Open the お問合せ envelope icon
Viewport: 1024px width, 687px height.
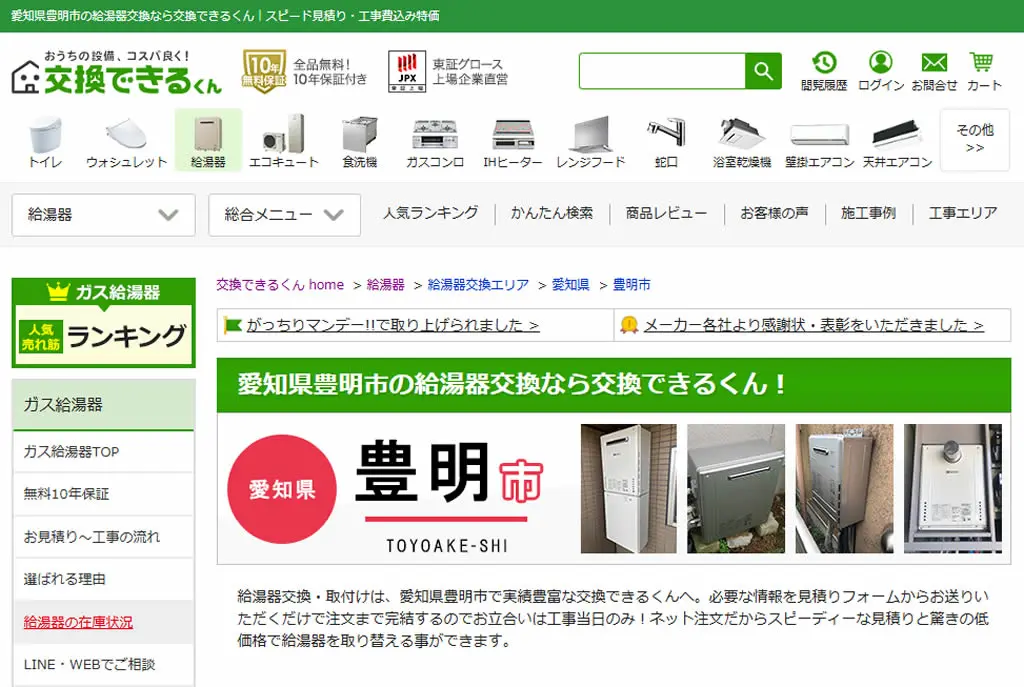click(x=934, y=71)
